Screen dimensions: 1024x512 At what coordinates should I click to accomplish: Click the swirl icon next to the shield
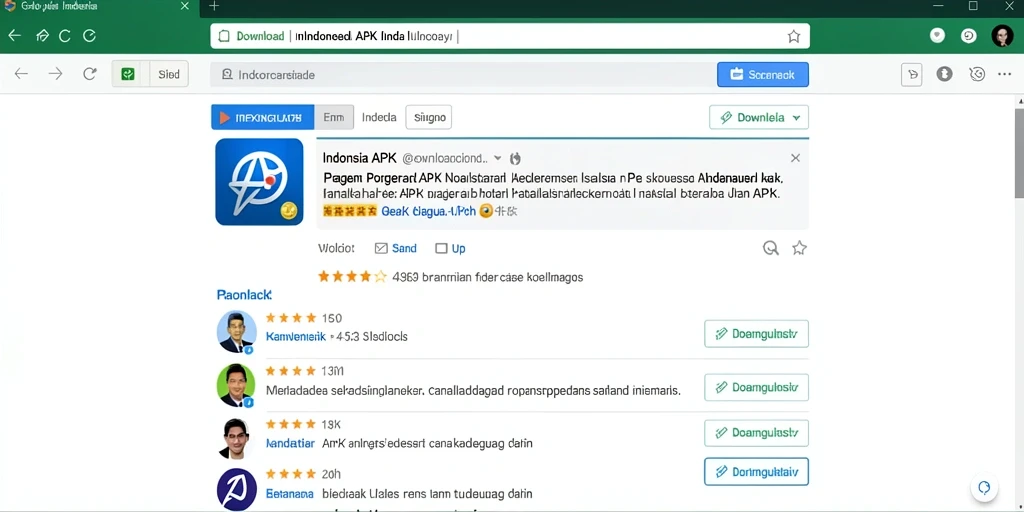pos(969,36)
